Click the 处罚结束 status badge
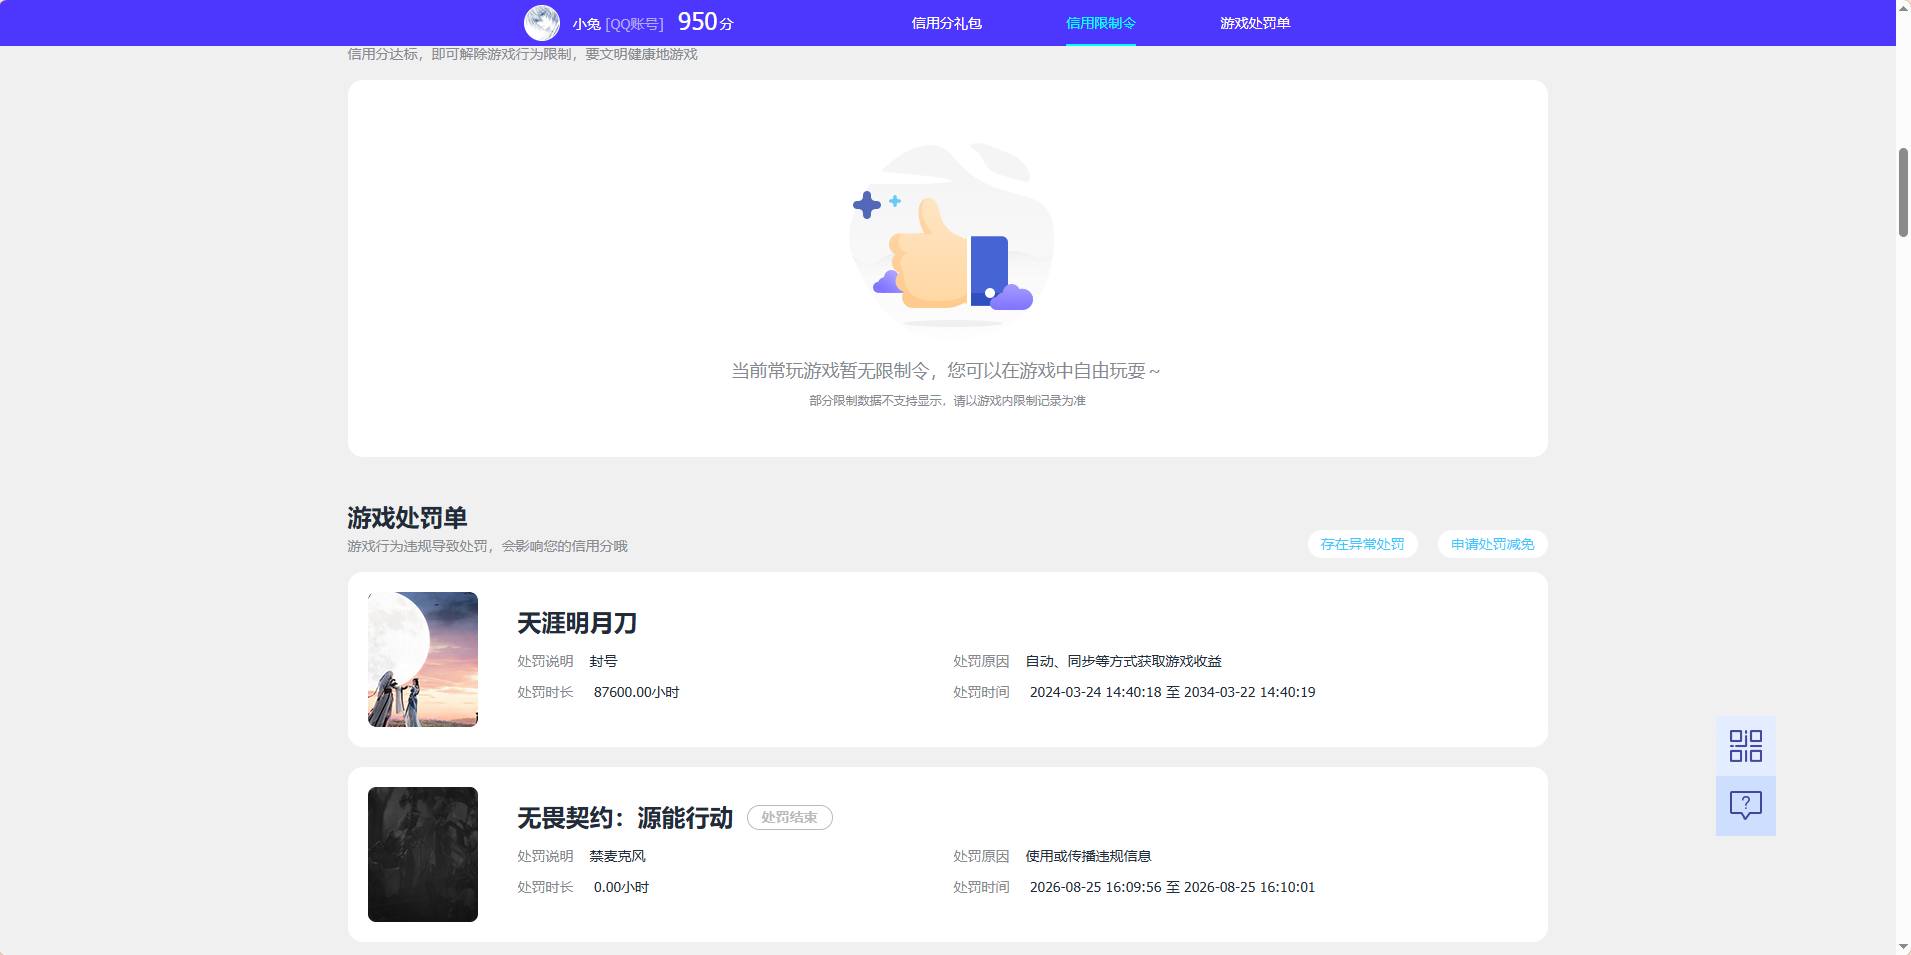 pos(790,817)
